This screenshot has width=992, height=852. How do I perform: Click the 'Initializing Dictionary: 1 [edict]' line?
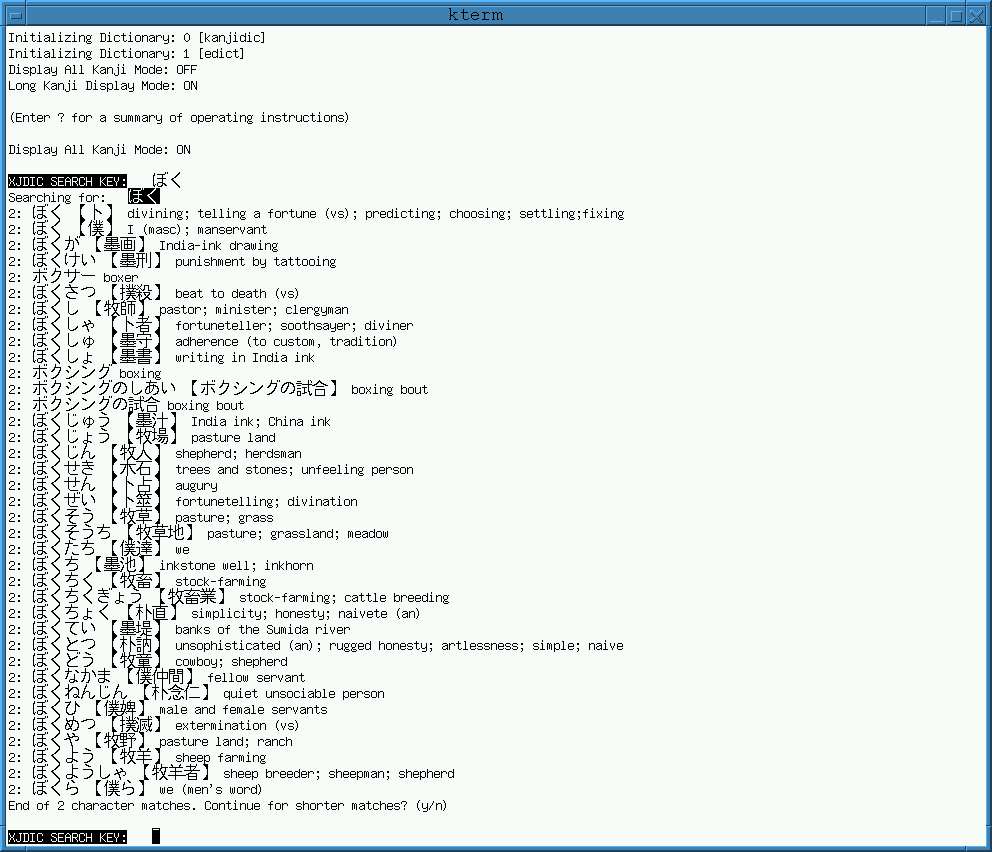(126, 54)
